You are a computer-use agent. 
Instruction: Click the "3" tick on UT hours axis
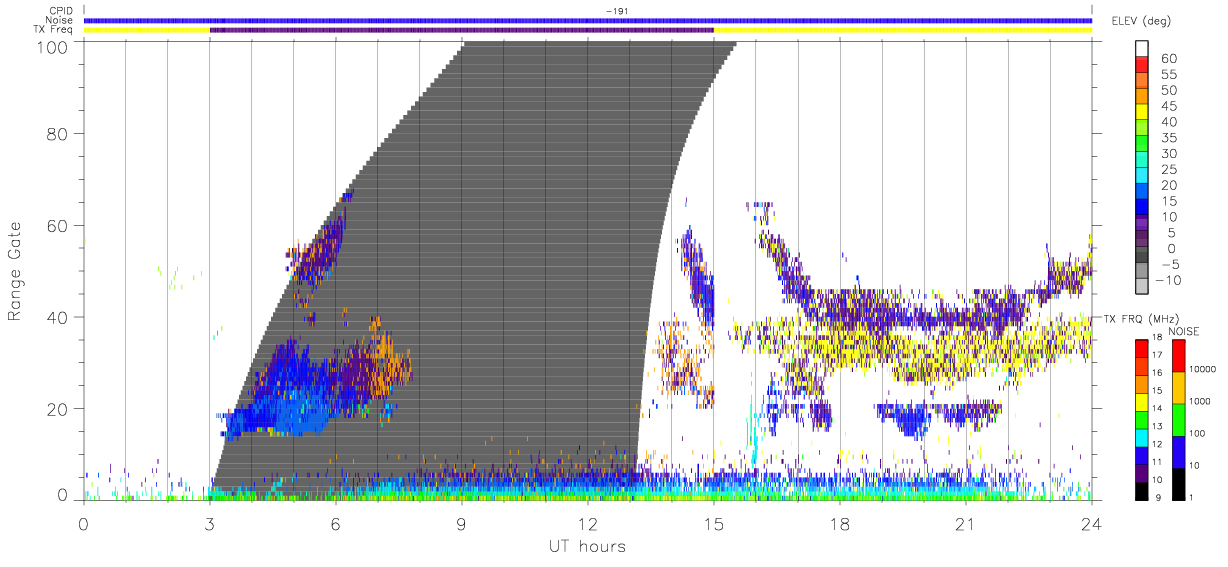click(x=210, y=524)
